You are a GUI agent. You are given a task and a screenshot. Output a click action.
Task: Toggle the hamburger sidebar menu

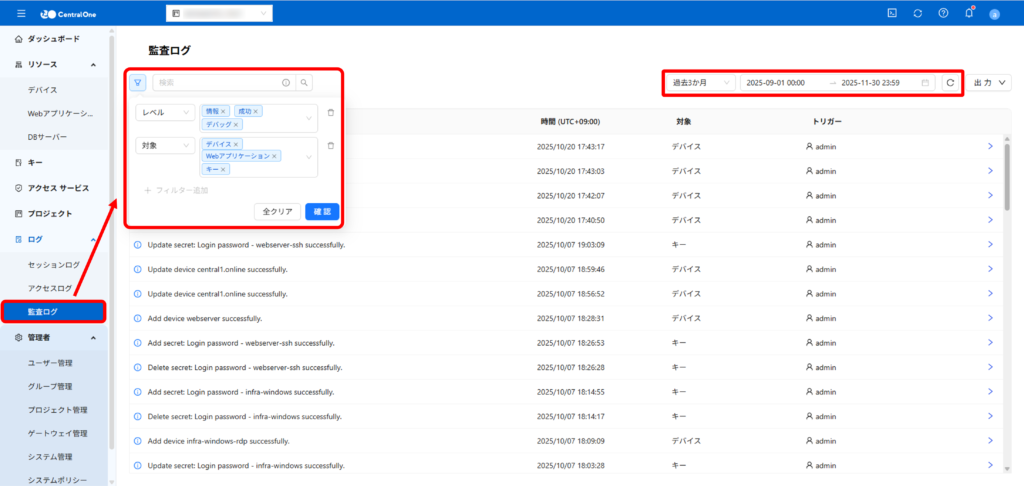[21, 13]
